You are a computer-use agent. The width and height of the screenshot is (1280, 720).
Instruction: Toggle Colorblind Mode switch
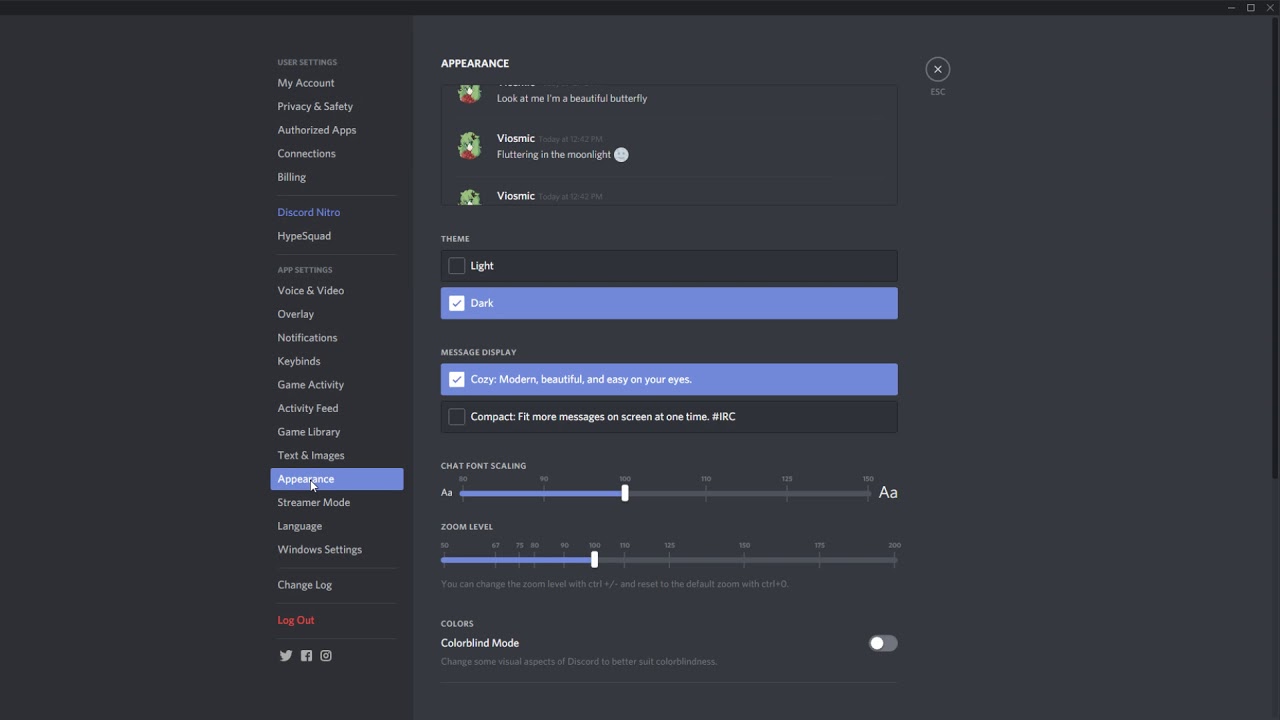click(883, 643)
